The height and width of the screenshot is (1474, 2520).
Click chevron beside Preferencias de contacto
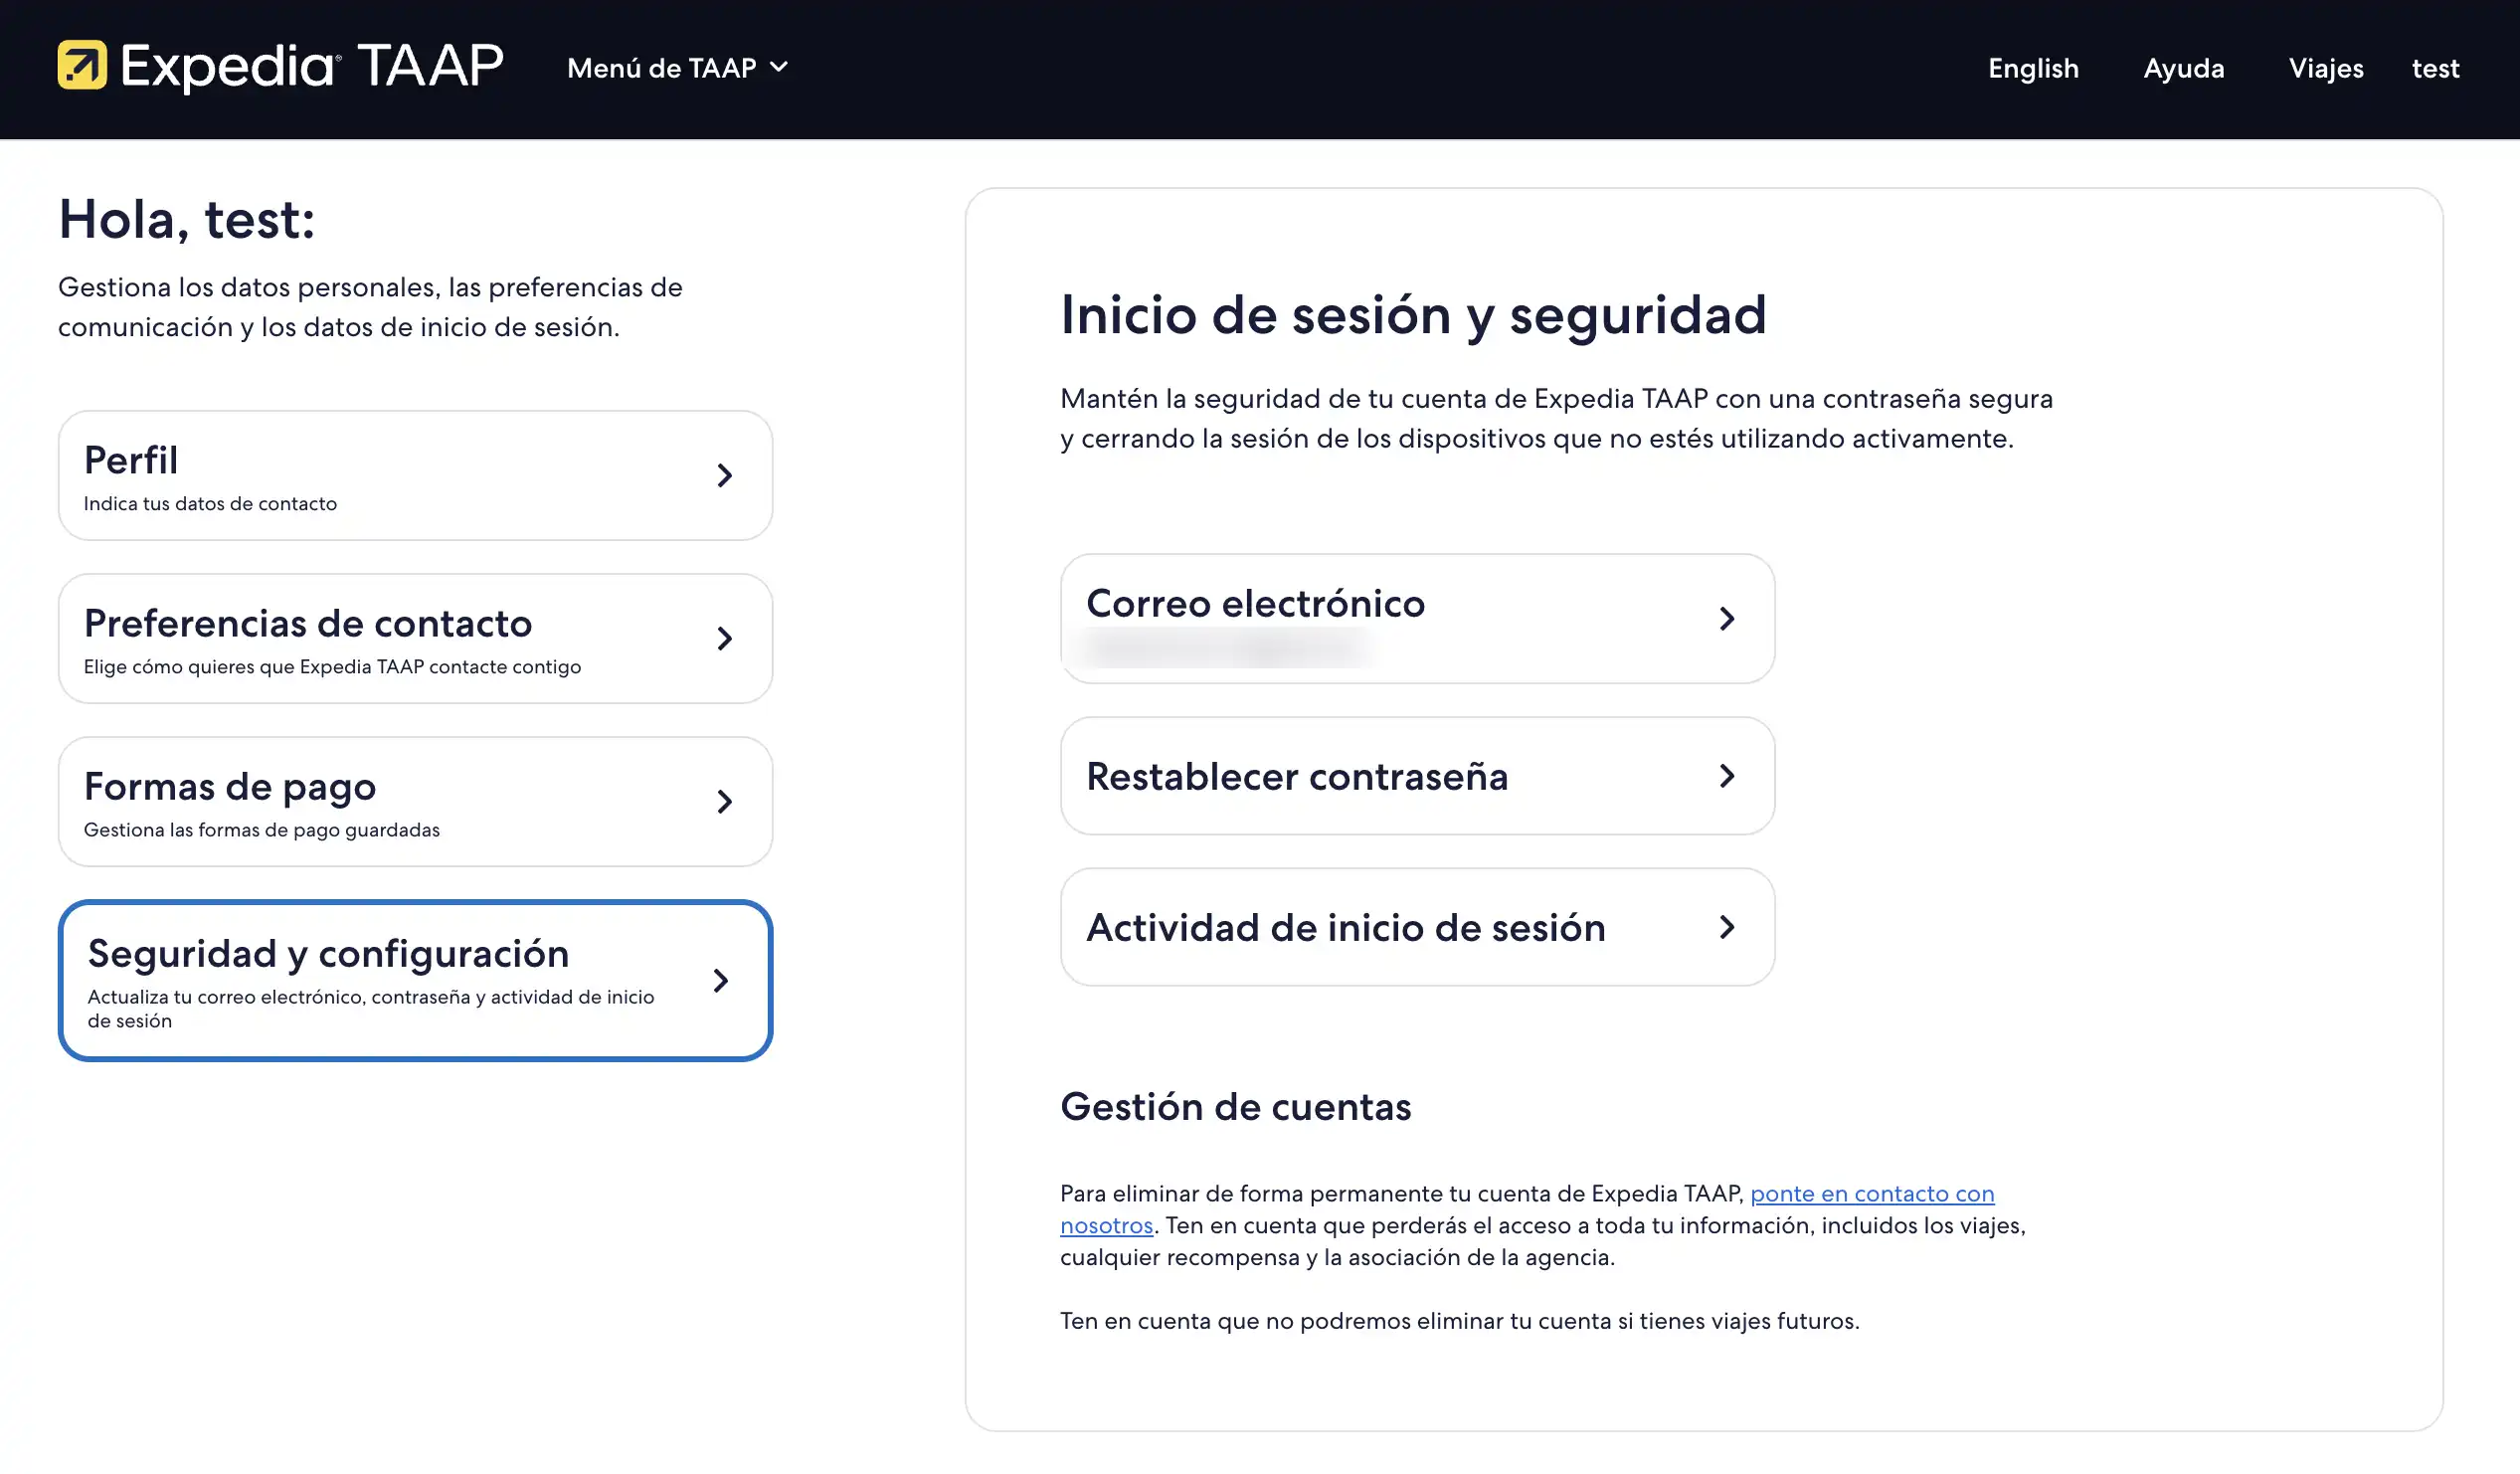(x=725, y=638)
